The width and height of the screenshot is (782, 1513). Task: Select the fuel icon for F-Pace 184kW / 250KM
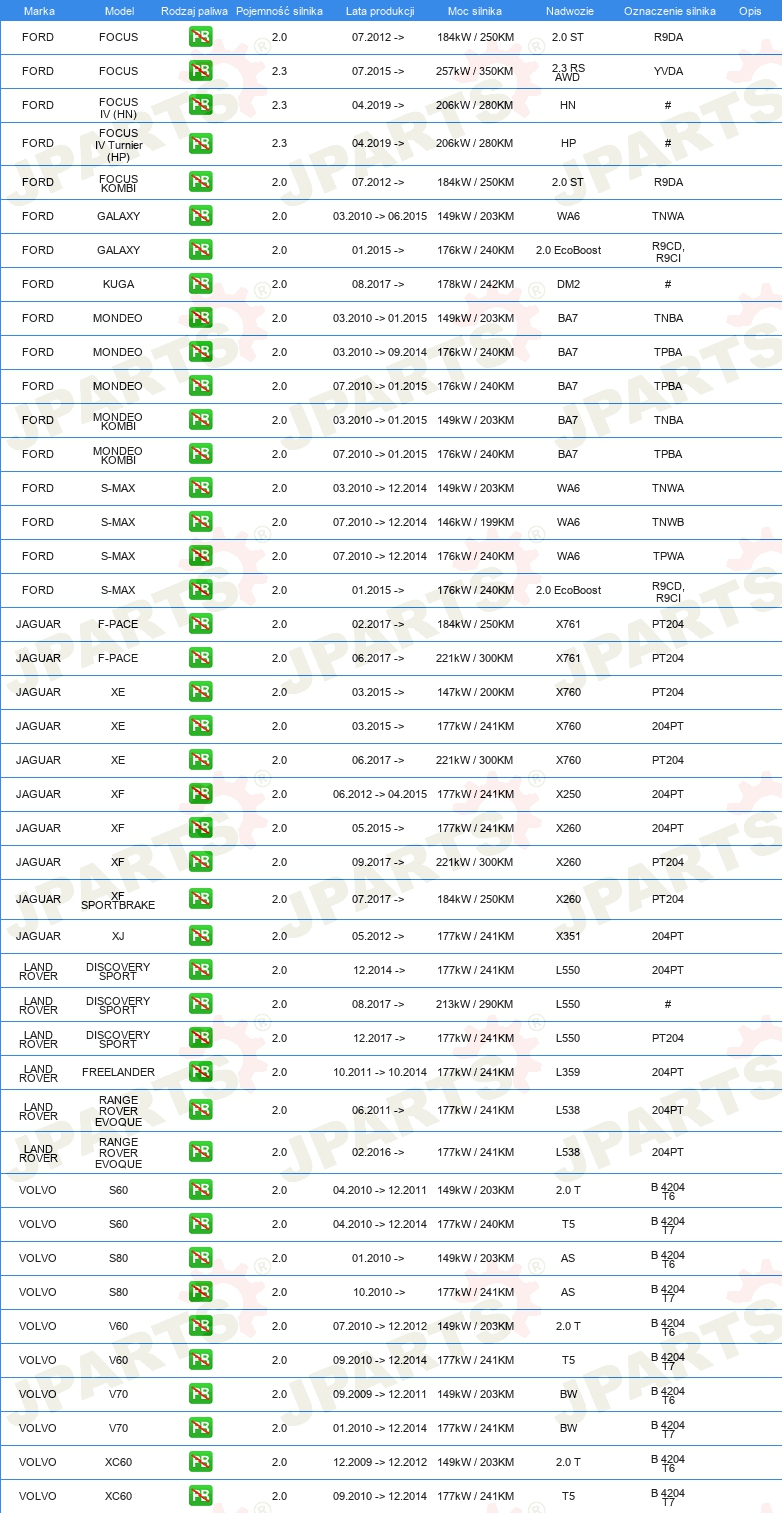coord(200,624)
